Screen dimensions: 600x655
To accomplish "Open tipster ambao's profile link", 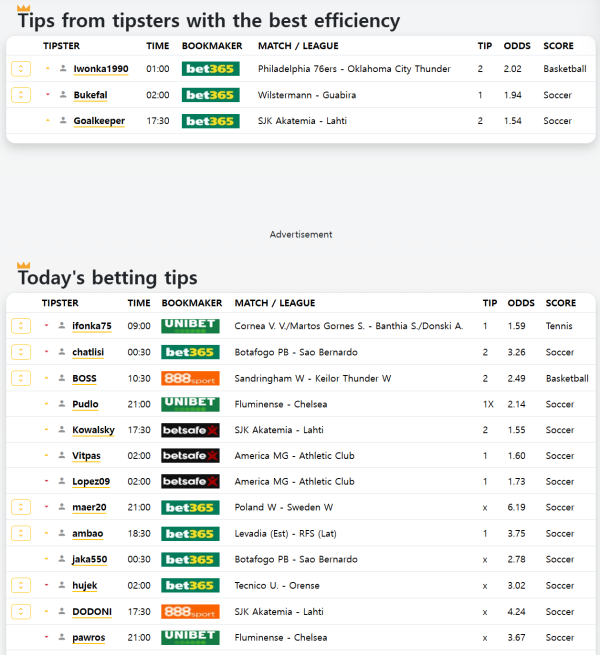I will coord(87,534).
